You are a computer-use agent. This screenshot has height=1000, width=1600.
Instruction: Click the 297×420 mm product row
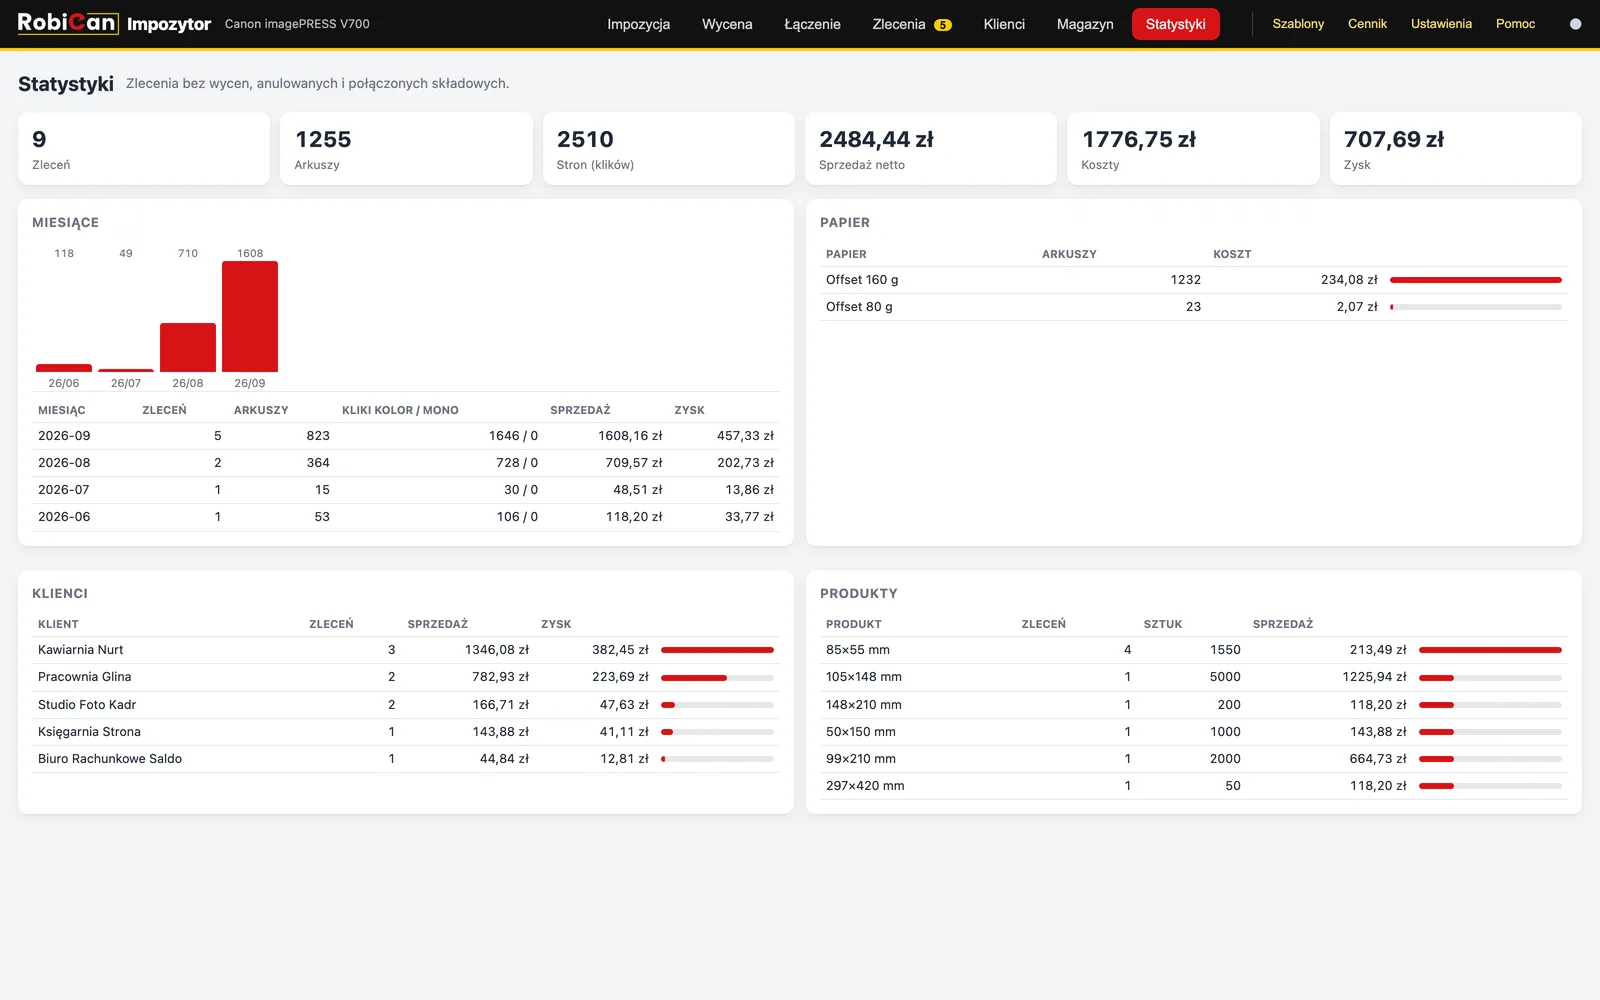(x=1194, y=786)
